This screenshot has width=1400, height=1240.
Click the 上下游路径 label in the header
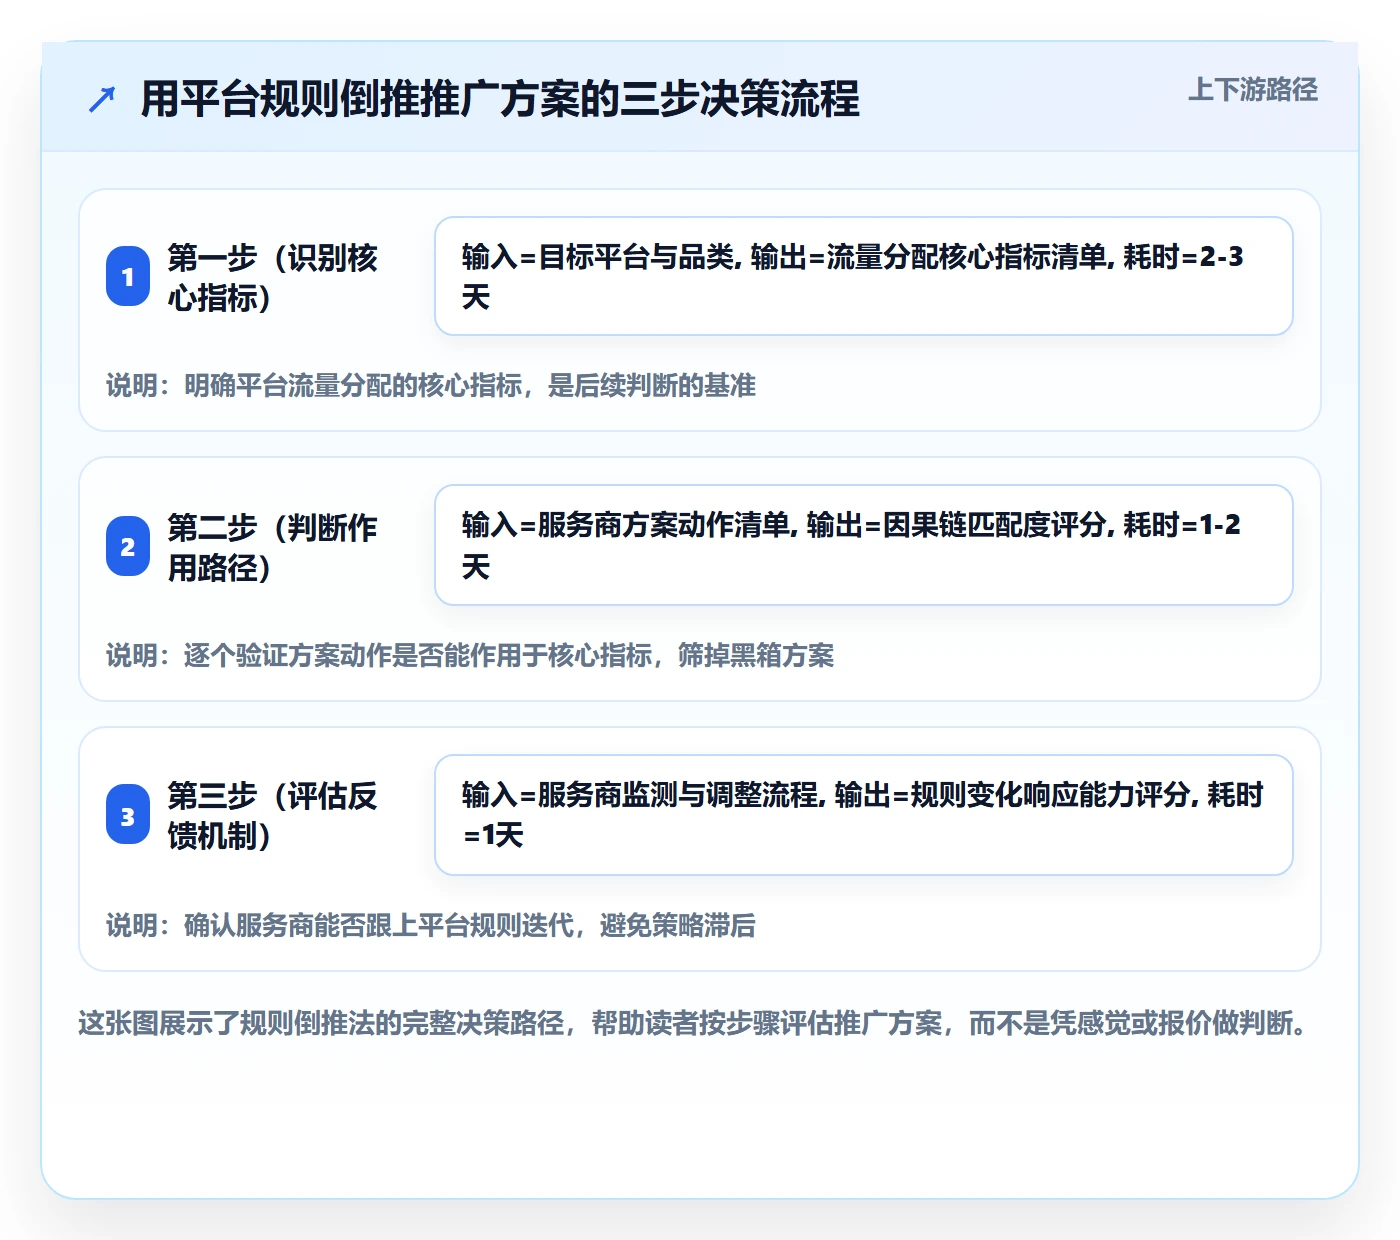point(1252,90)
